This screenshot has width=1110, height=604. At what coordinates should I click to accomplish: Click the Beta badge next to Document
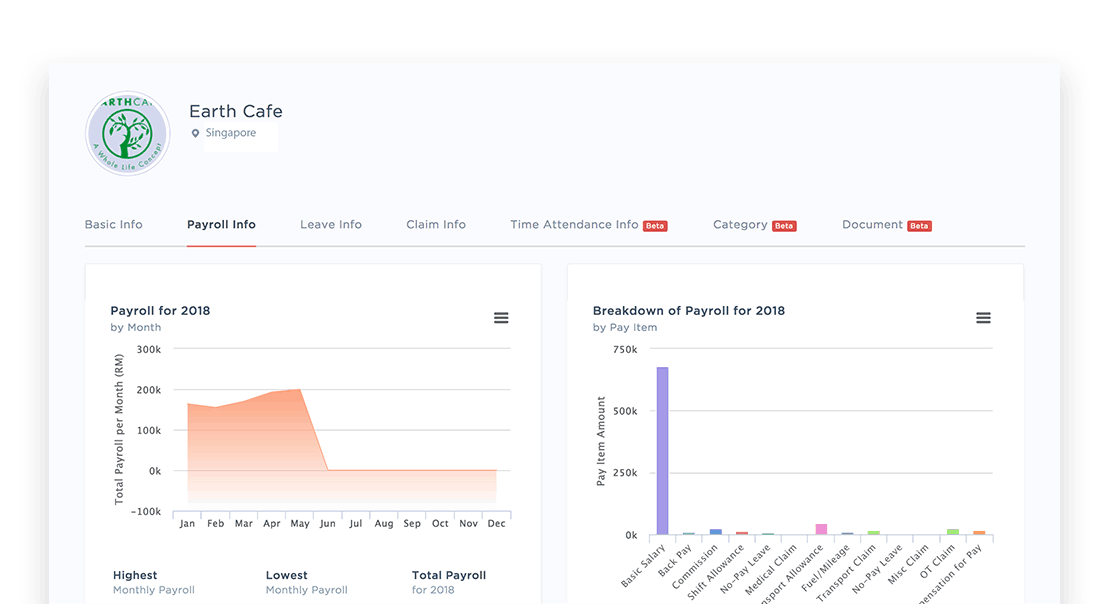click(919, 226)
